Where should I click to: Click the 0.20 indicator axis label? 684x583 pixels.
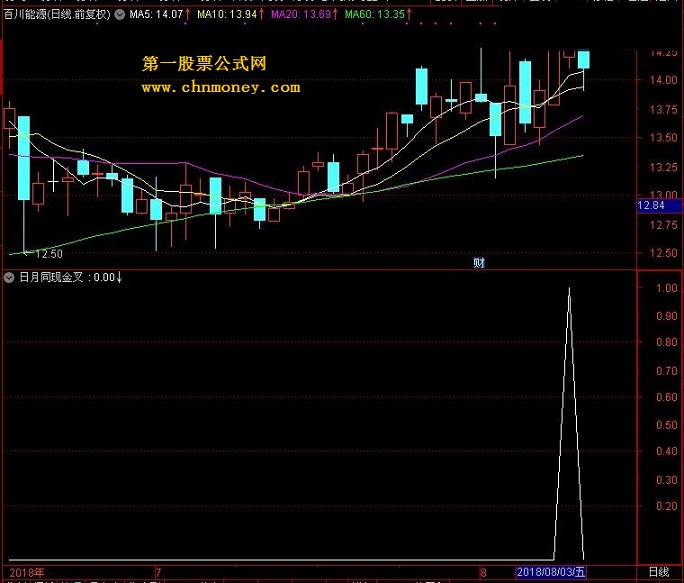(x=667, y=506)
